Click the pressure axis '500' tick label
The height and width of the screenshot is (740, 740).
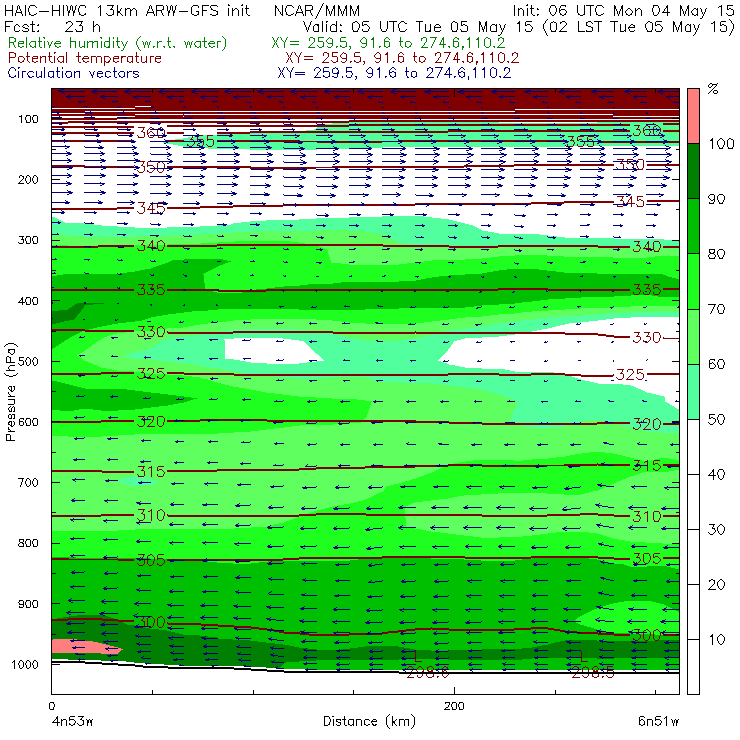click(28, 361)
